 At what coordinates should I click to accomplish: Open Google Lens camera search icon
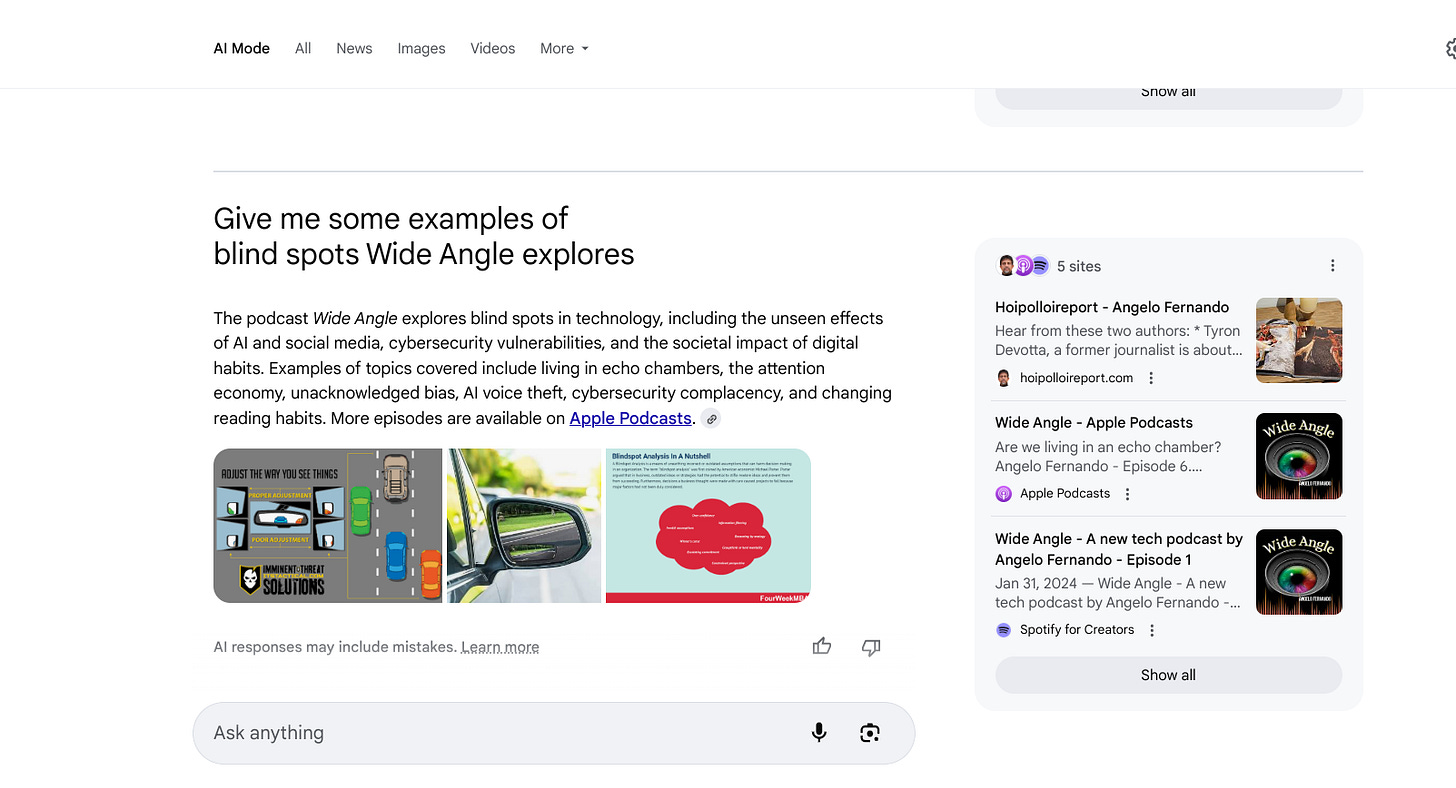pyautogui.click(x=870, y=733)
